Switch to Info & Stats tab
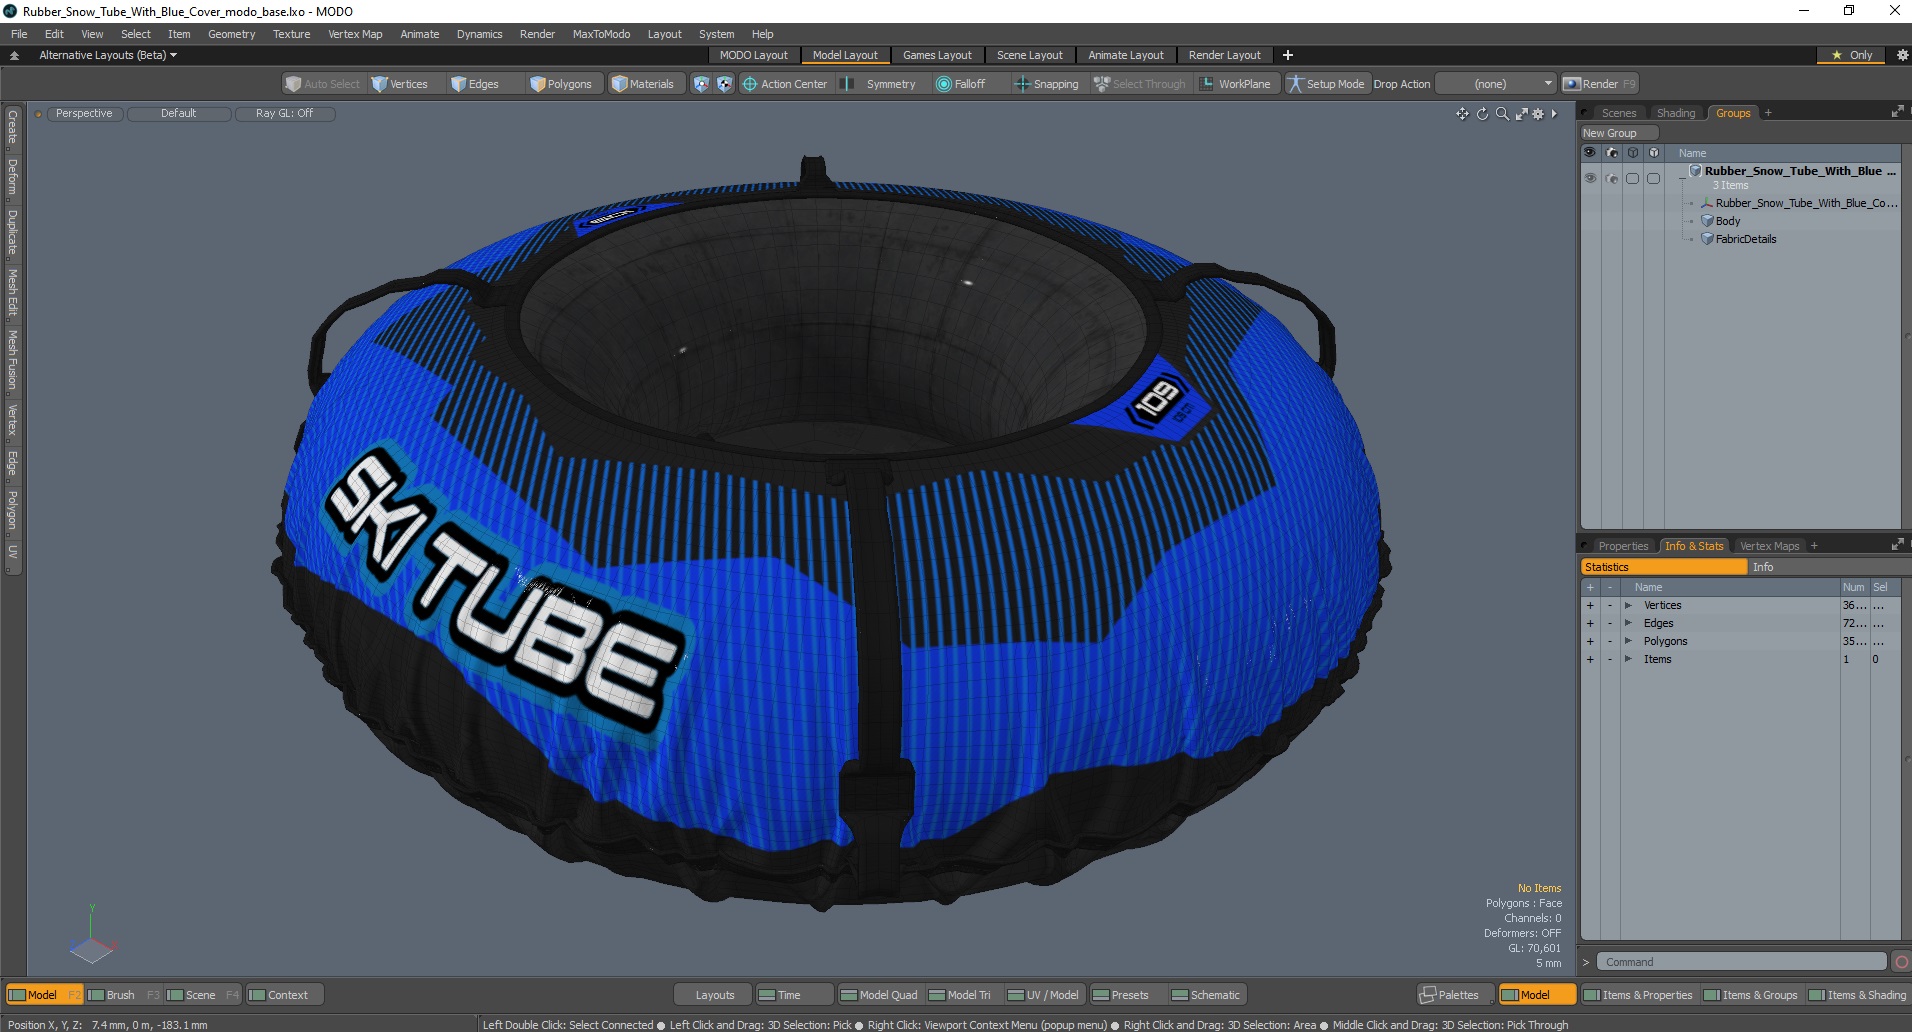Viewport: 1912px width, 1032px height. [1693, 546]
